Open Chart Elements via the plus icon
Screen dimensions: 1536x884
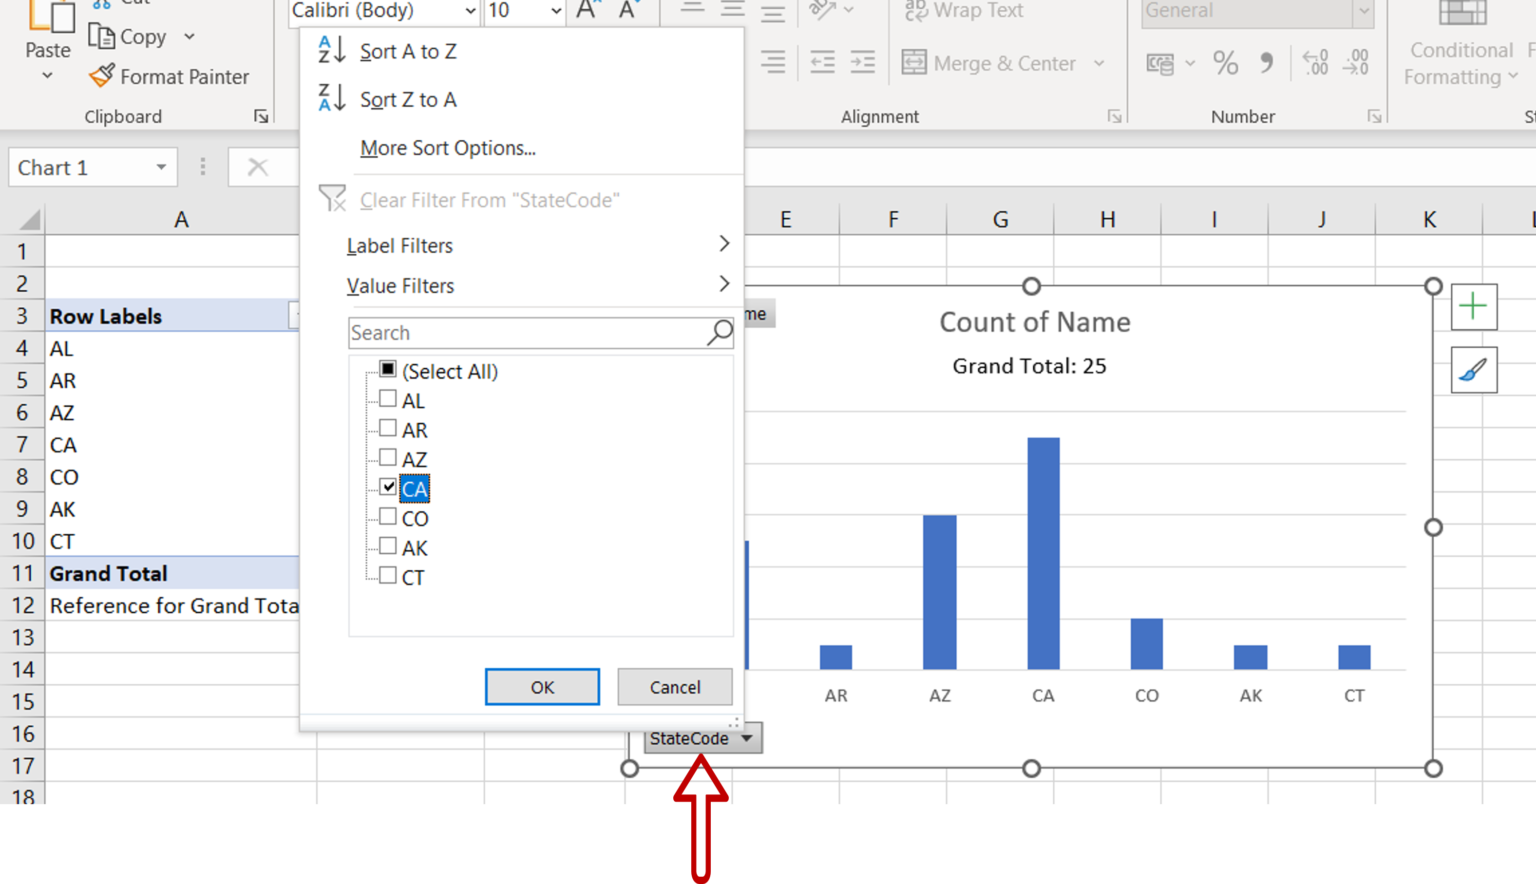click(x=1473, y=307)
